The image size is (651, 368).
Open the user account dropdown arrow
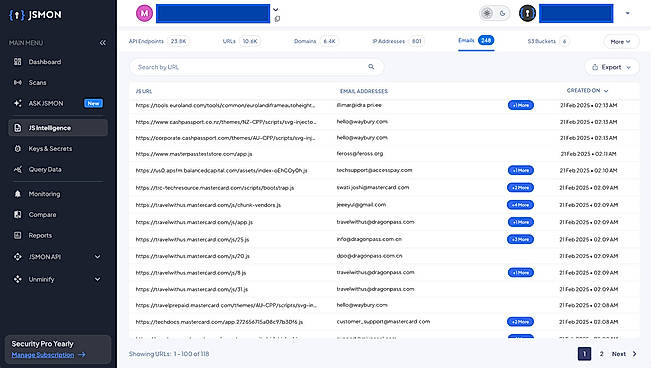coord(627,13)
